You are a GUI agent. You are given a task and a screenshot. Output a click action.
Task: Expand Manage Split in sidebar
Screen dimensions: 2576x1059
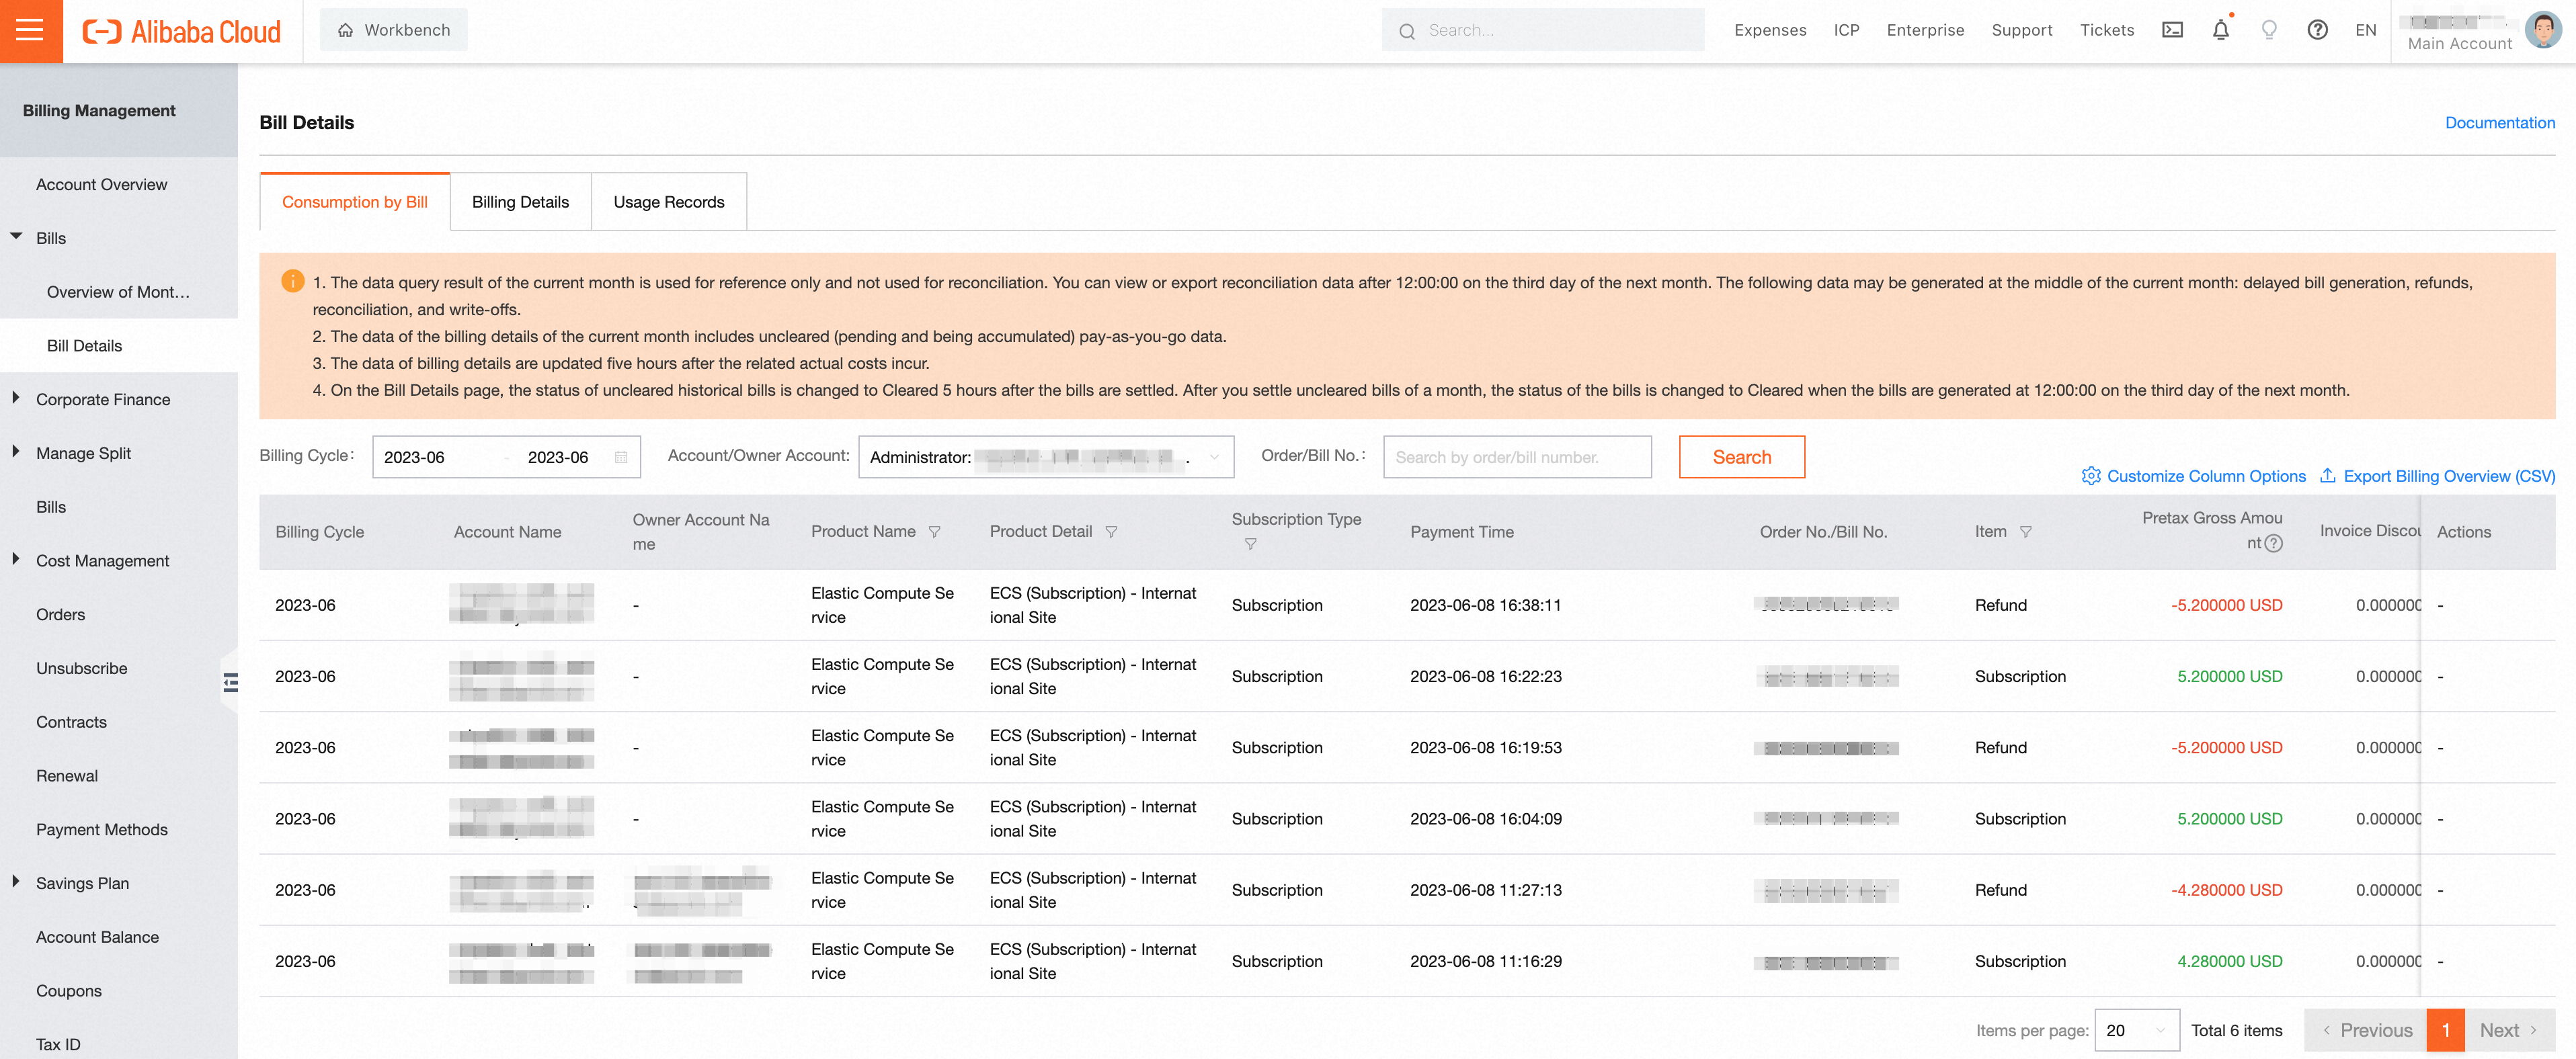point(16,452)
